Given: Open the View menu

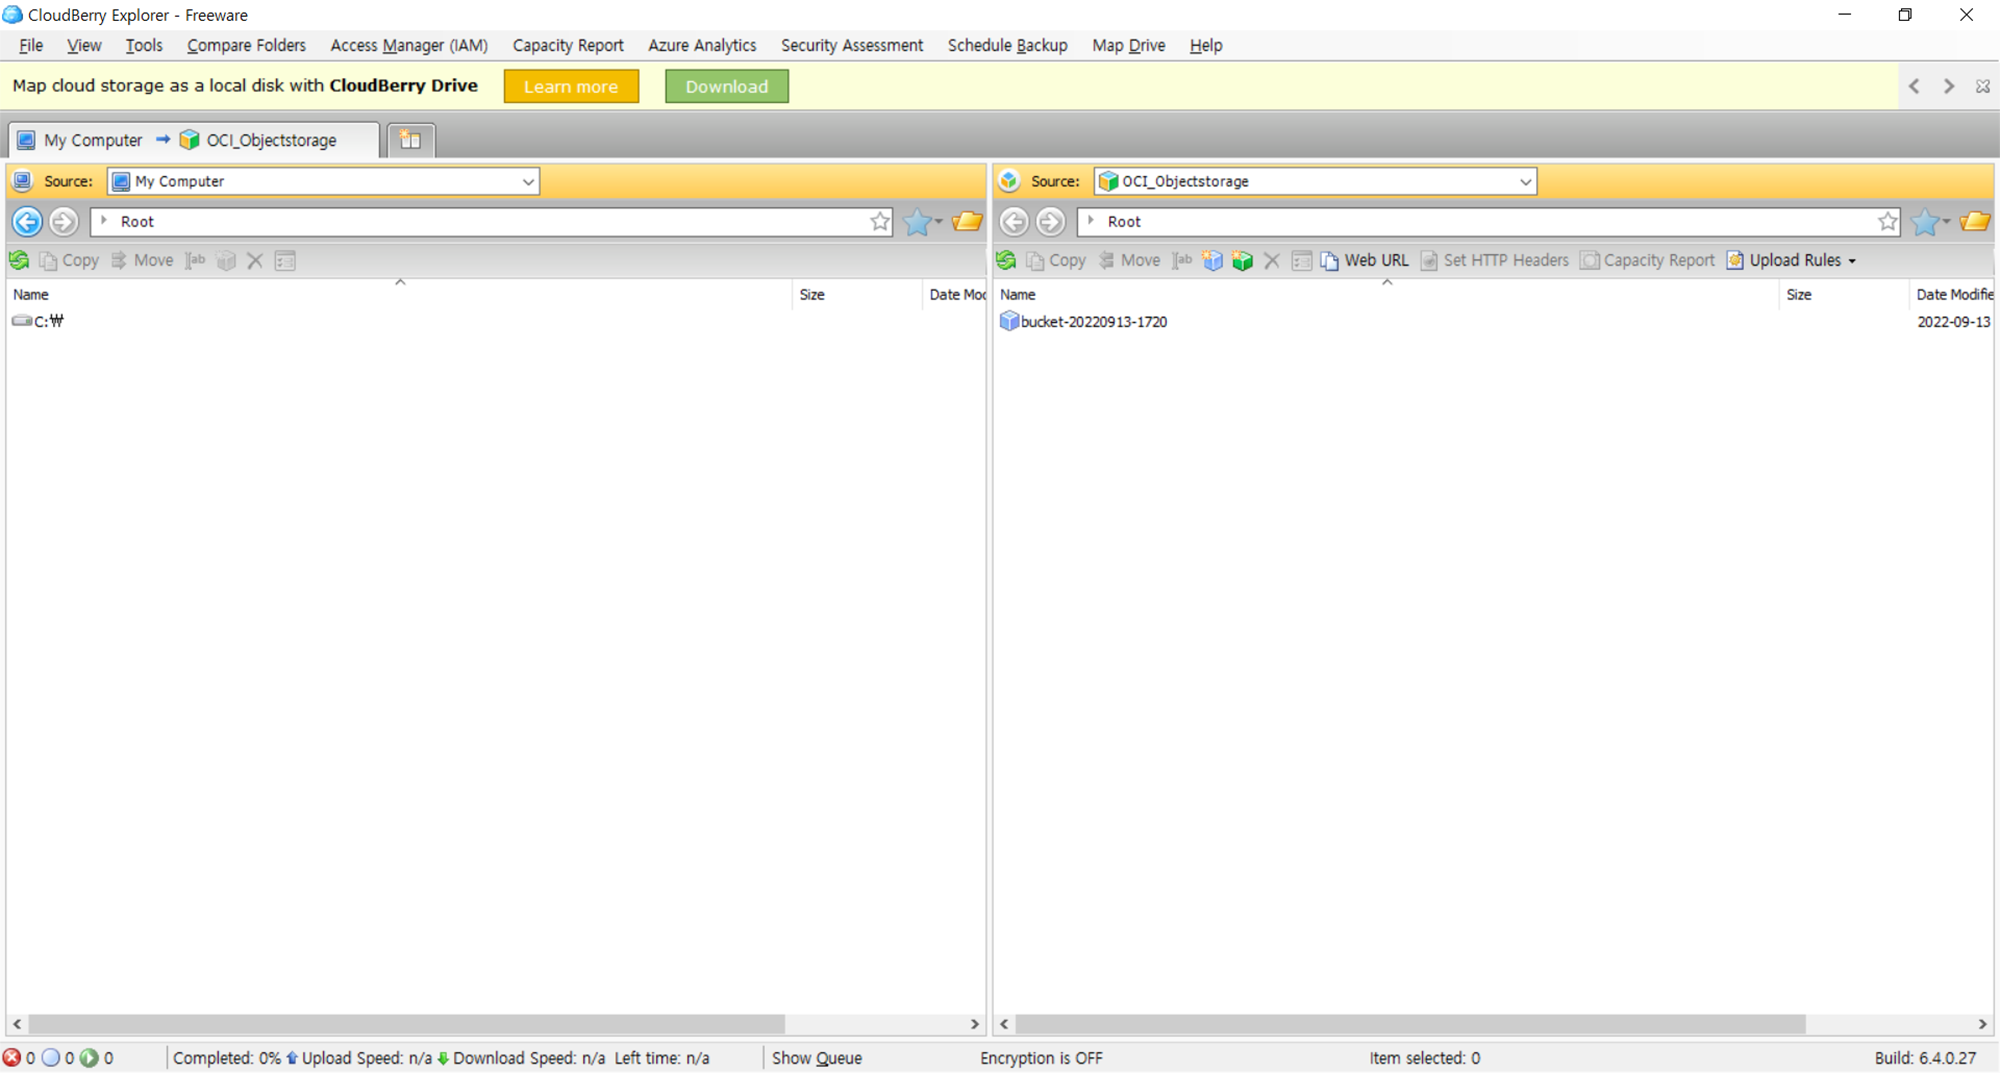Looking at the screenshot, I should 84,45.
